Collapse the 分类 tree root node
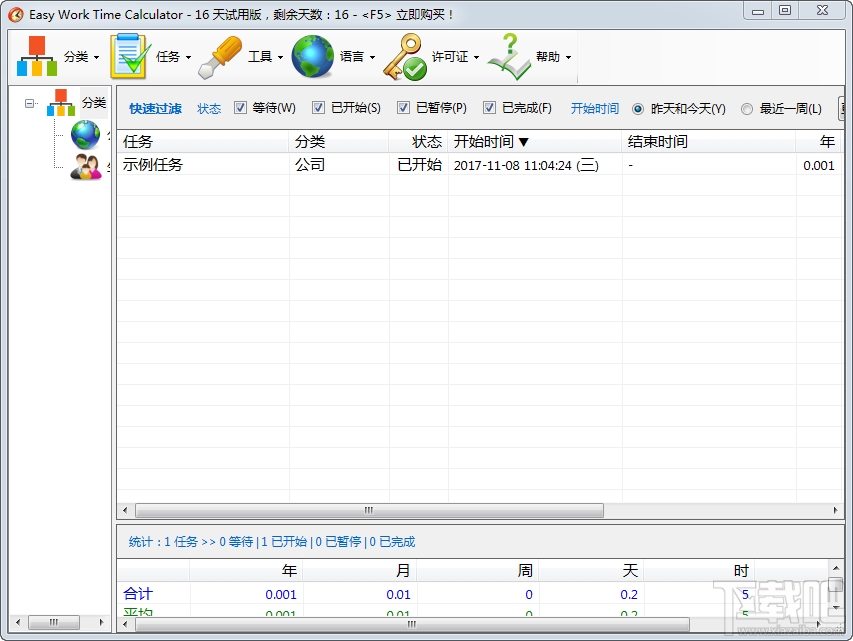The height and width of the screenshot is (641, 853). (29, 103)
